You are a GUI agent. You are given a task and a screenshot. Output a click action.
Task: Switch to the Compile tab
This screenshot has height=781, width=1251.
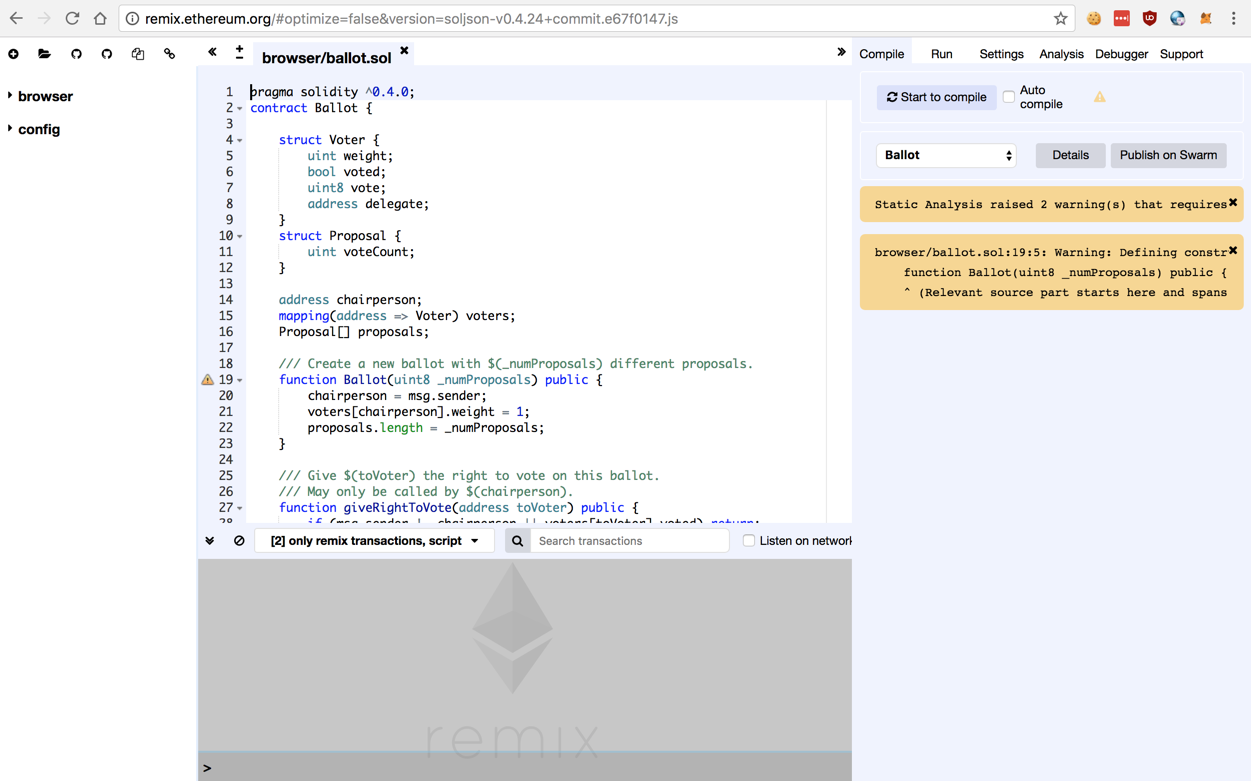881,54
